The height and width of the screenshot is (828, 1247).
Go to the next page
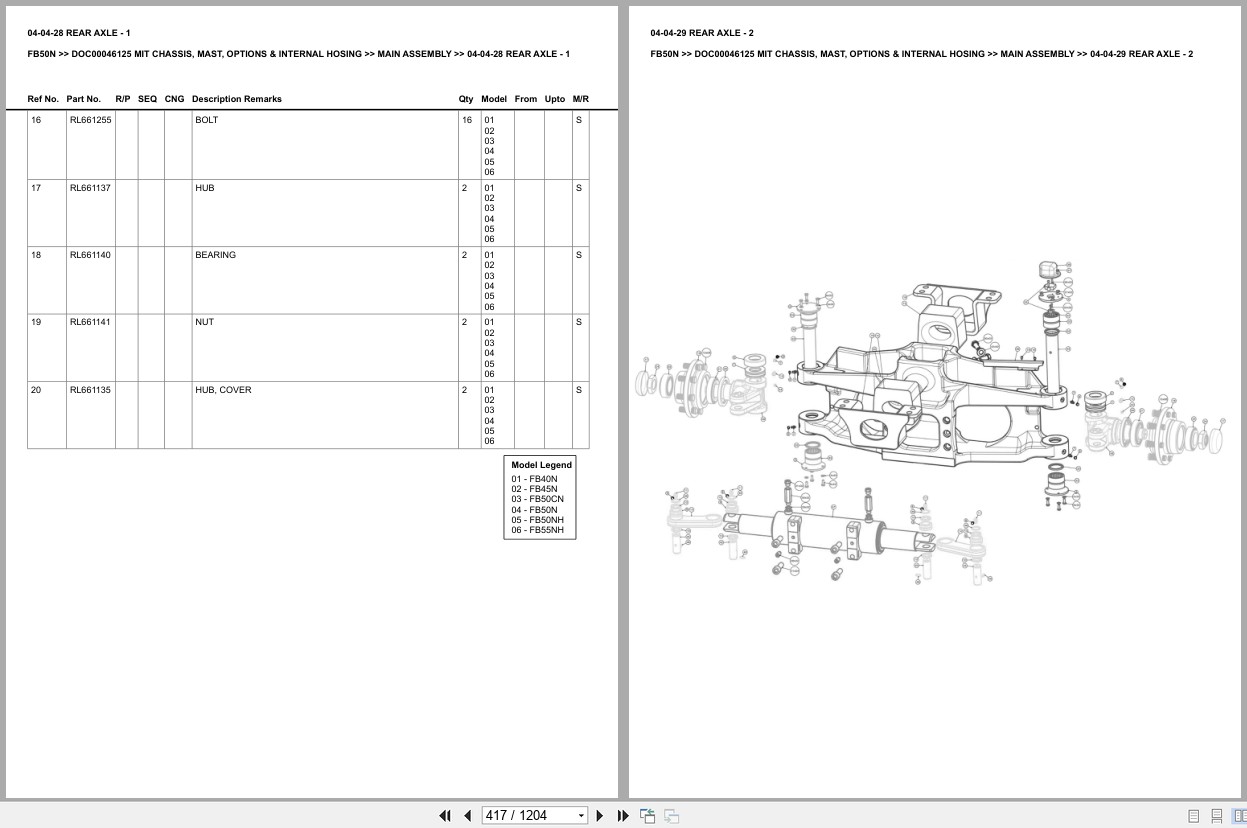tap(600, 816)
